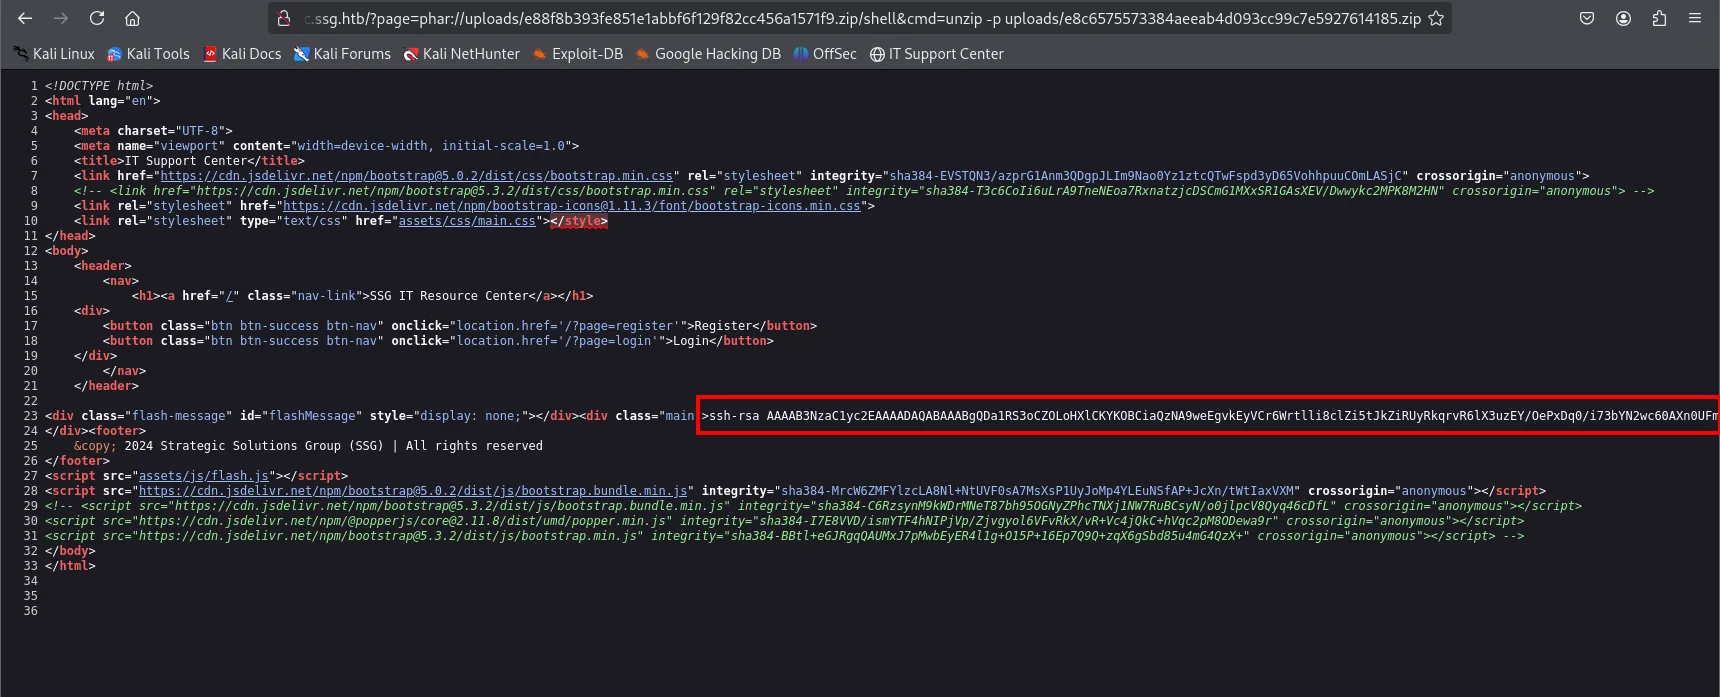Open Exploit-DB bookmark
The image size is (1720, 697).
pos(577,54)
